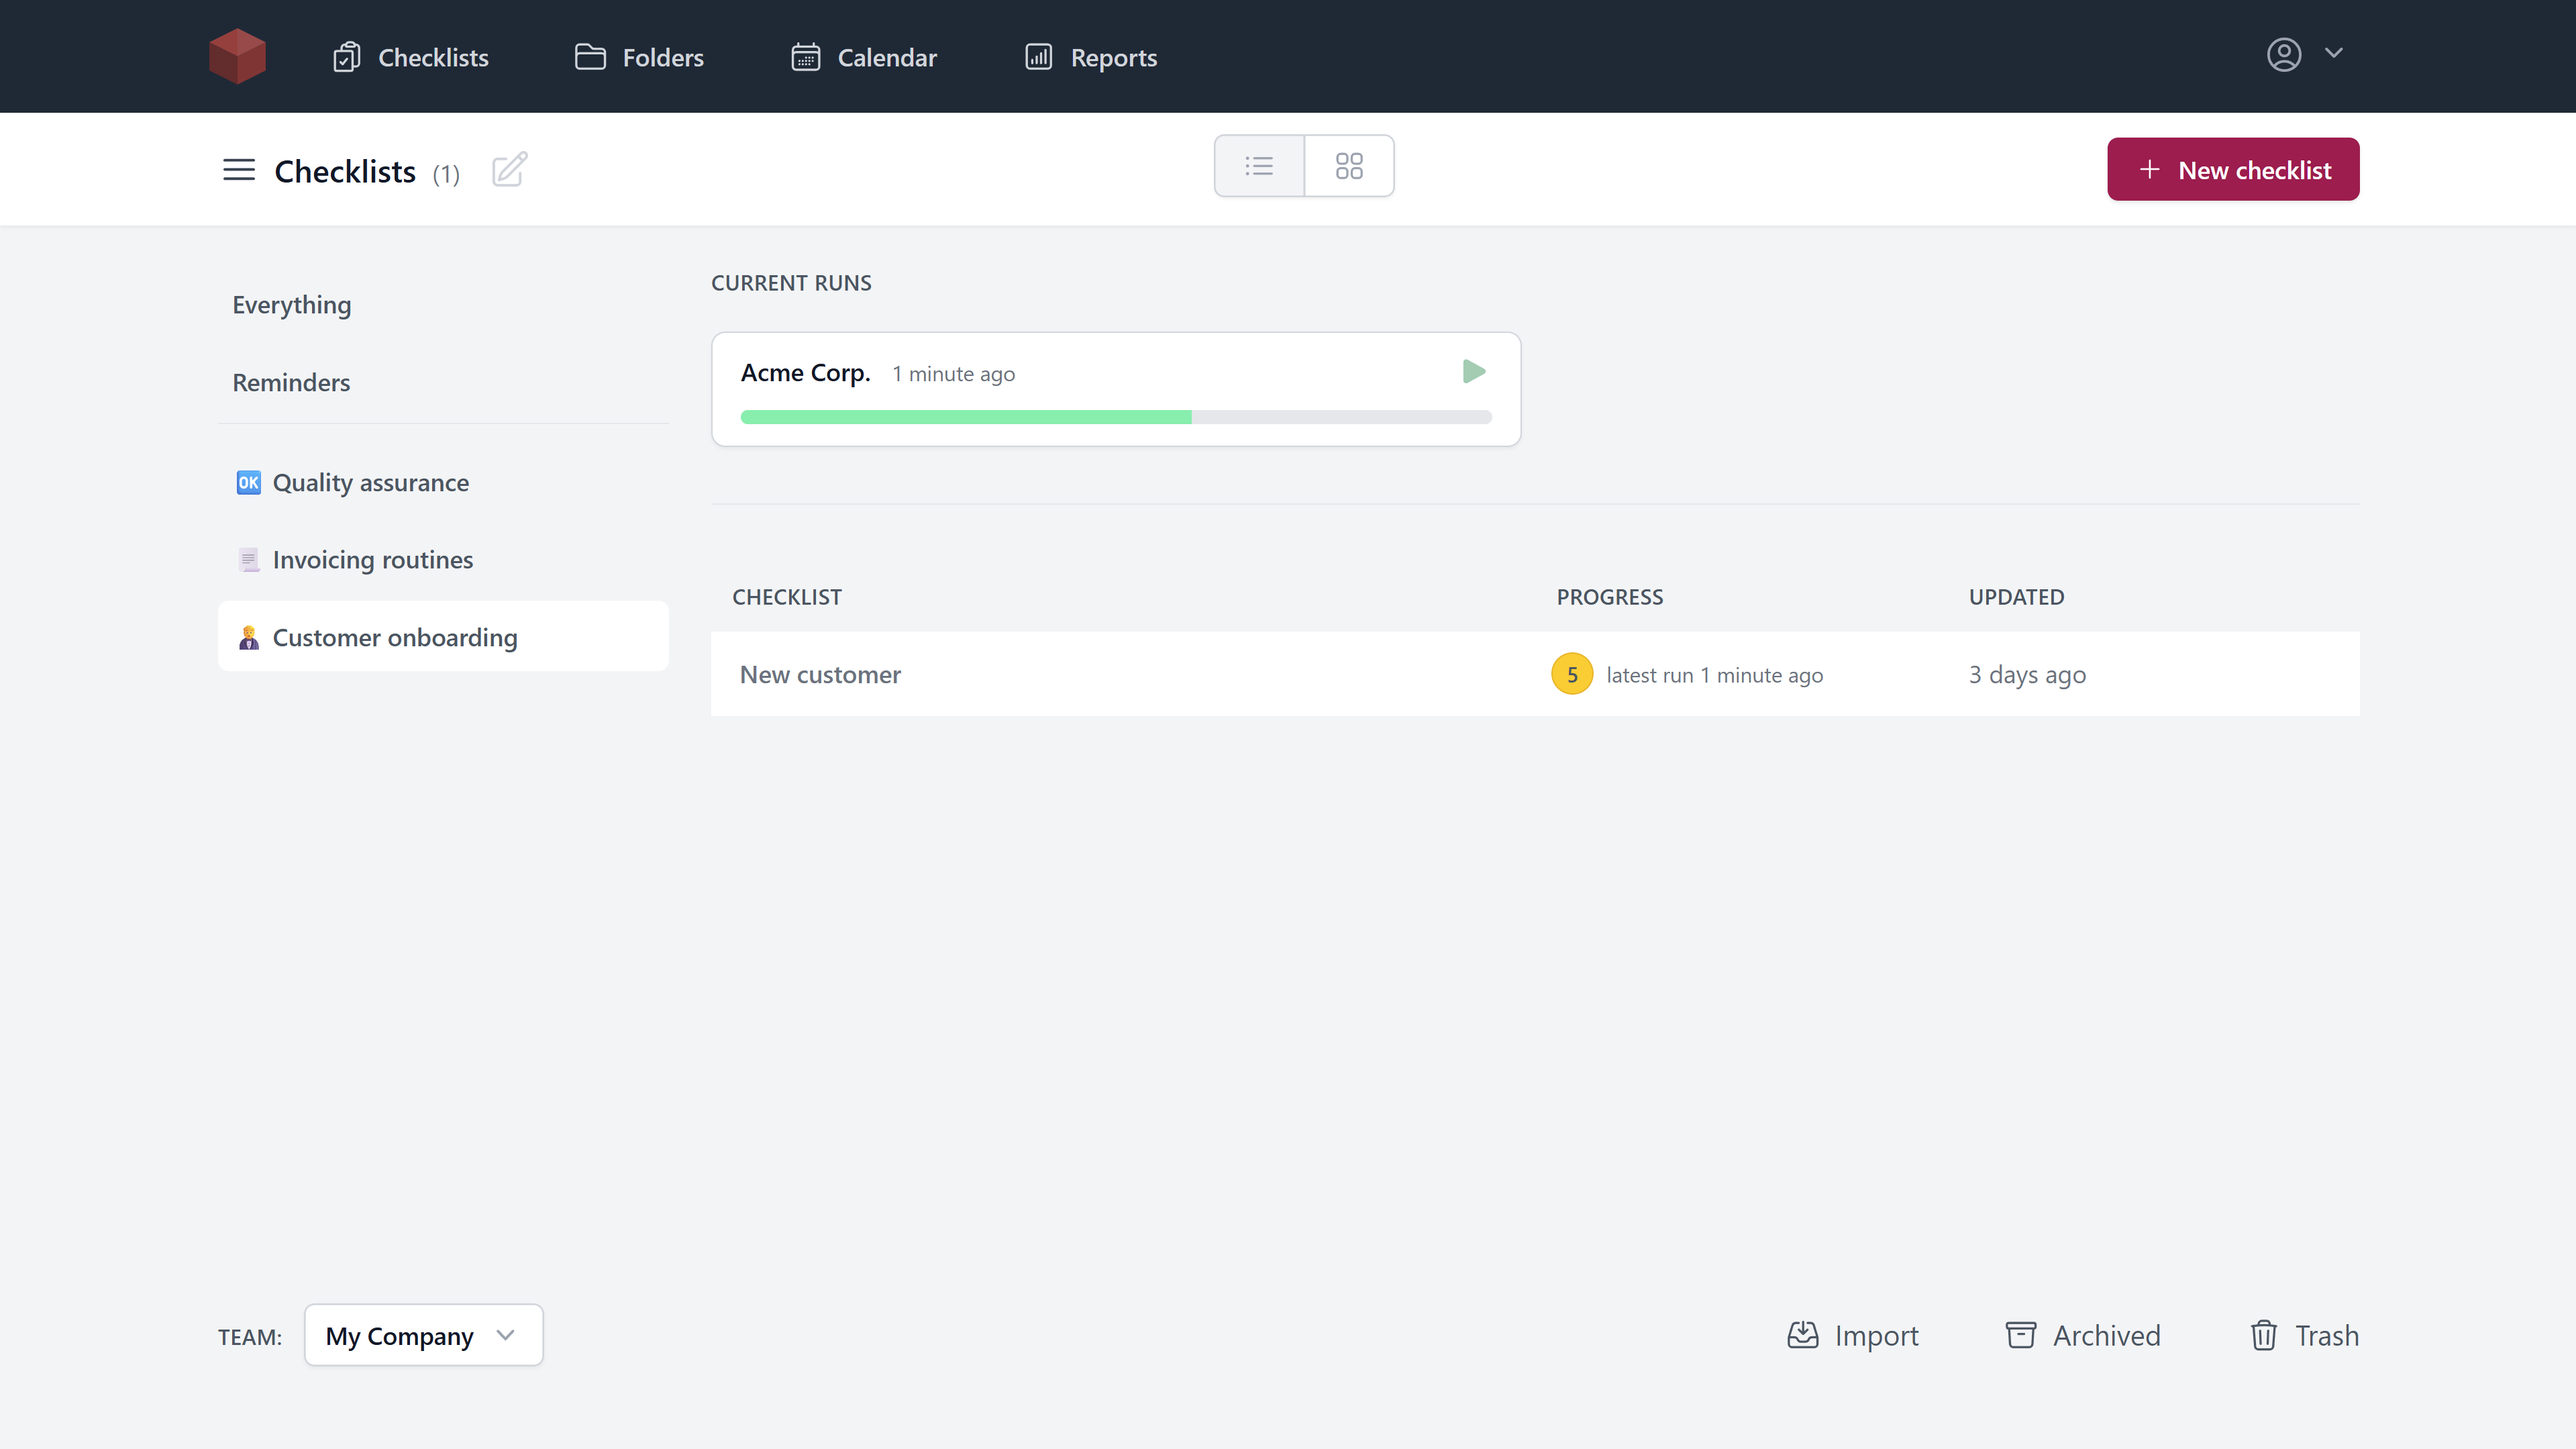Click the Archived box icon

2020,1335
